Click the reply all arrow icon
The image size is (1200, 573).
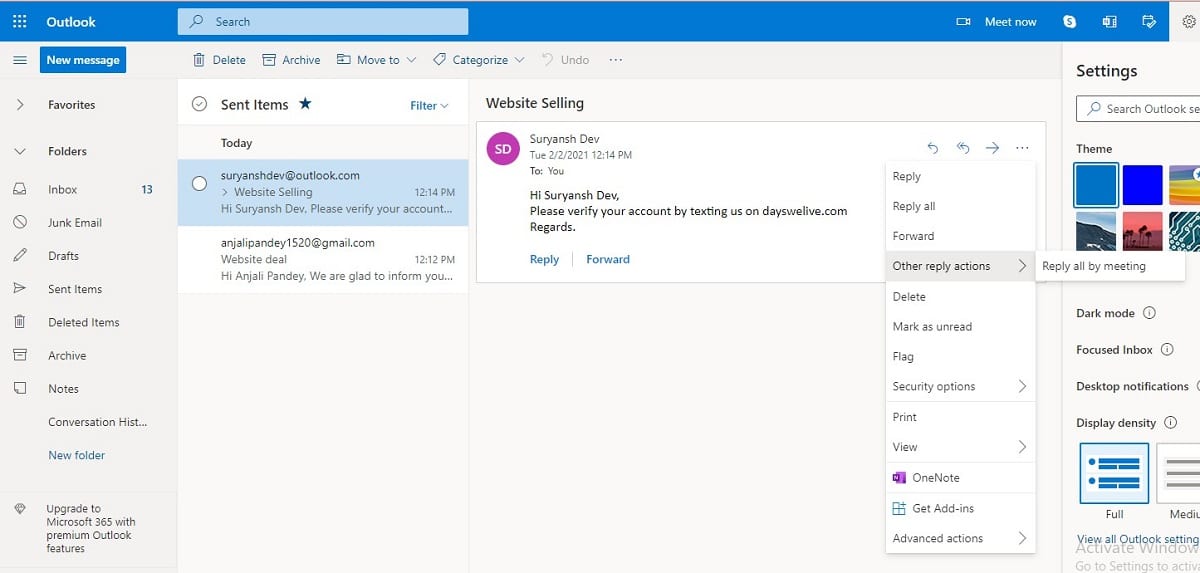[963, 148]
